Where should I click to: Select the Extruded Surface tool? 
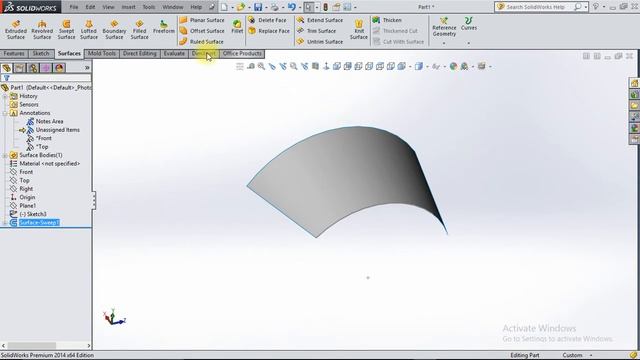16,30
